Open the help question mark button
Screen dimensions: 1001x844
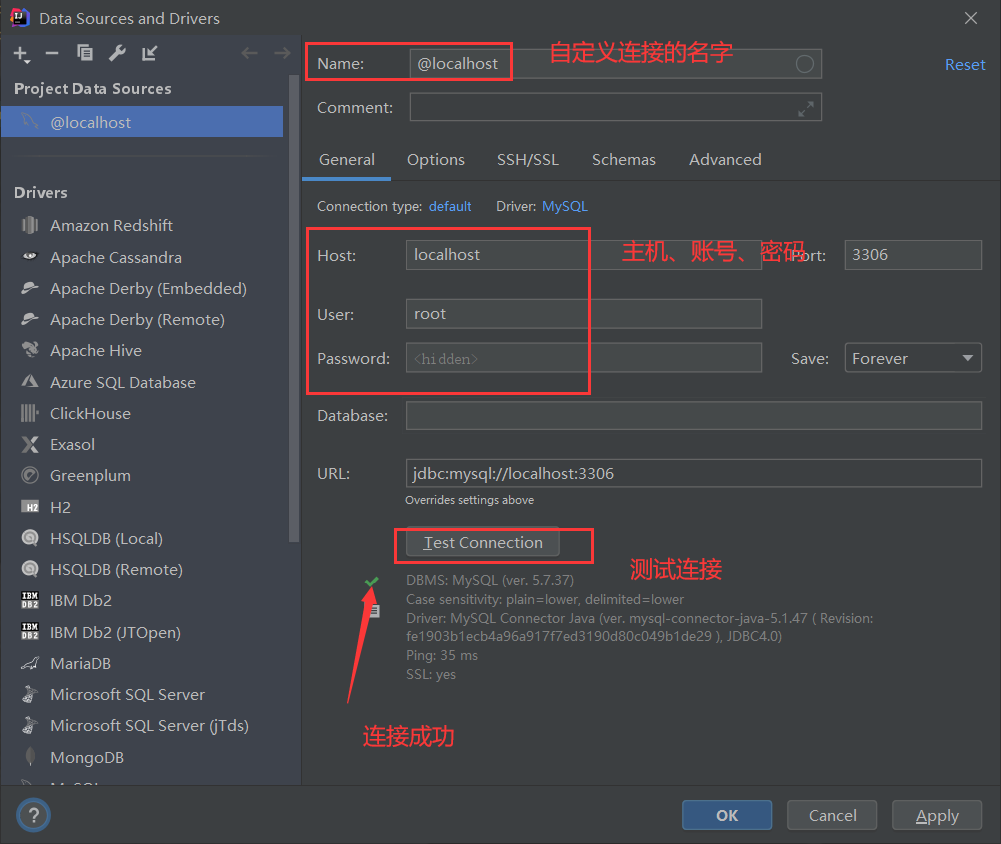[x=33, y=815]
